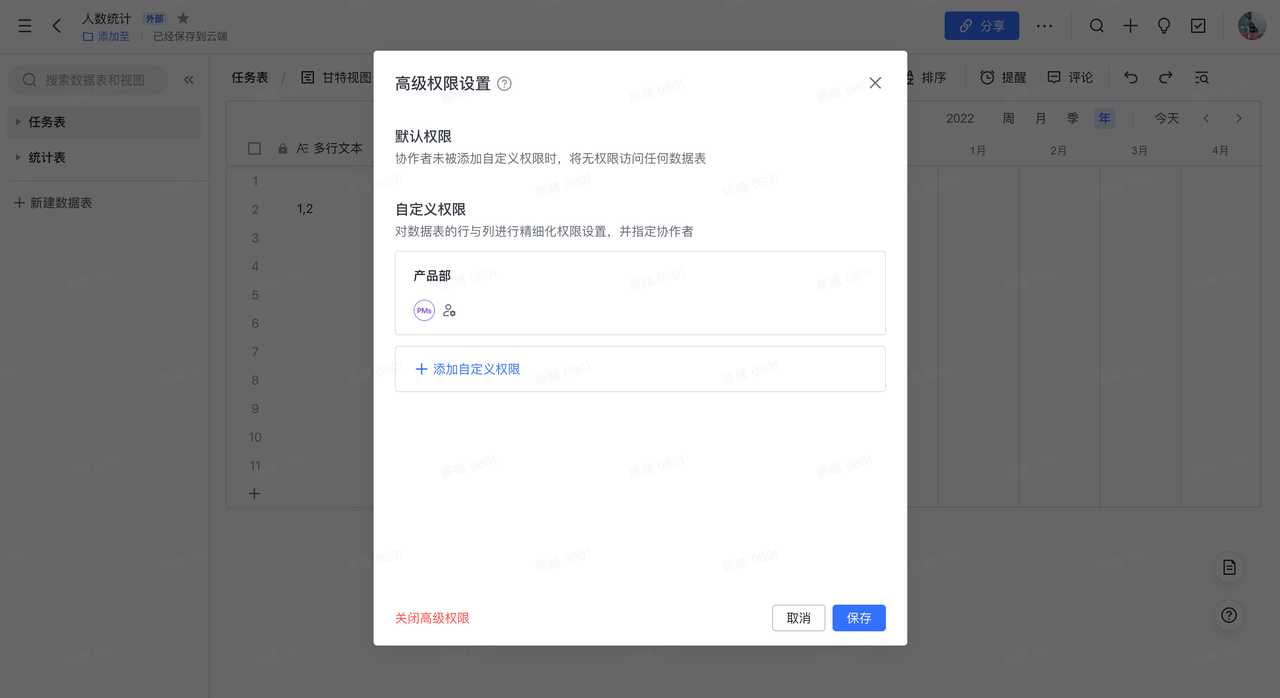This screenshot has width=1280, height=698.
Task: Star the 人数统计 document
Action: pyautogui.click(x=183, y=19)
